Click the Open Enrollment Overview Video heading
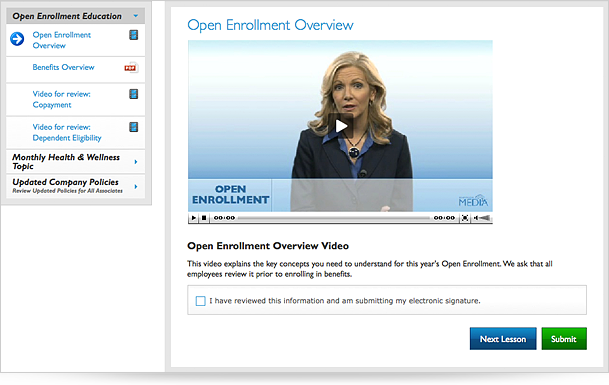The width and height of the screenshot is (609, 385). (x=268, y=246)
